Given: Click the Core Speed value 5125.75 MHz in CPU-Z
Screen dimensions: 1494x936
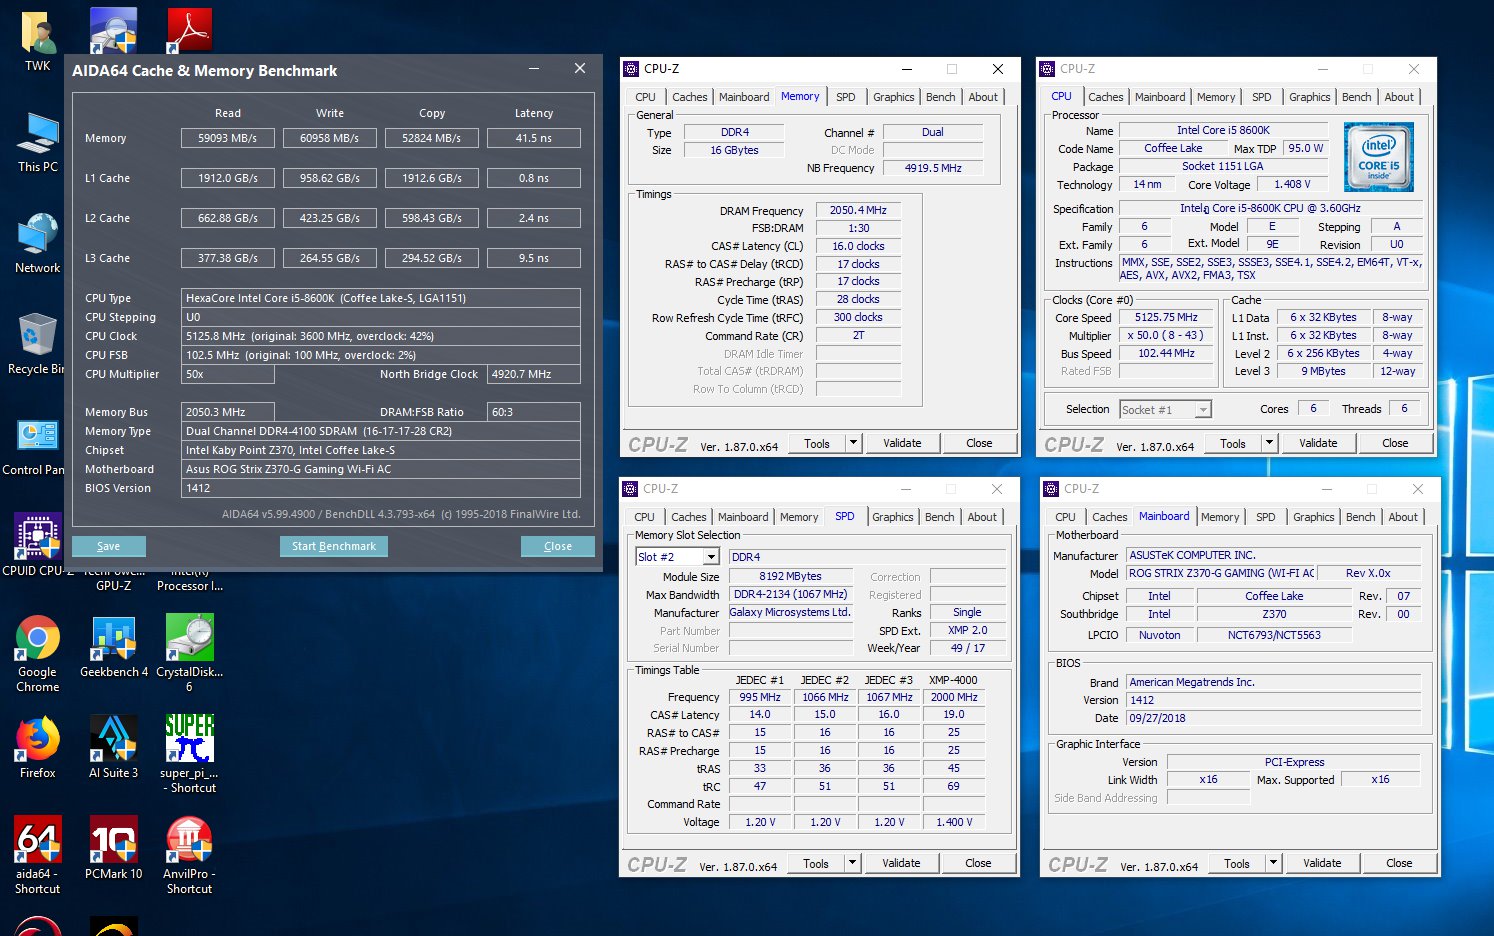Looking at the screenshot, I should tap(1166, 317).
